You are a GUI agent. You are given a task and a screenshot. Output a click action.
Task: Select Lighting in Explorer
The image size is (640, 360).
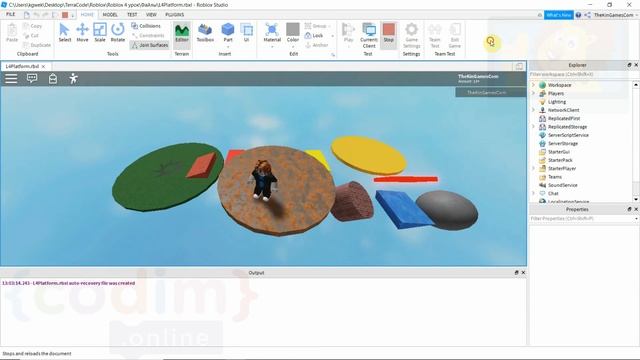pos(557,102)
